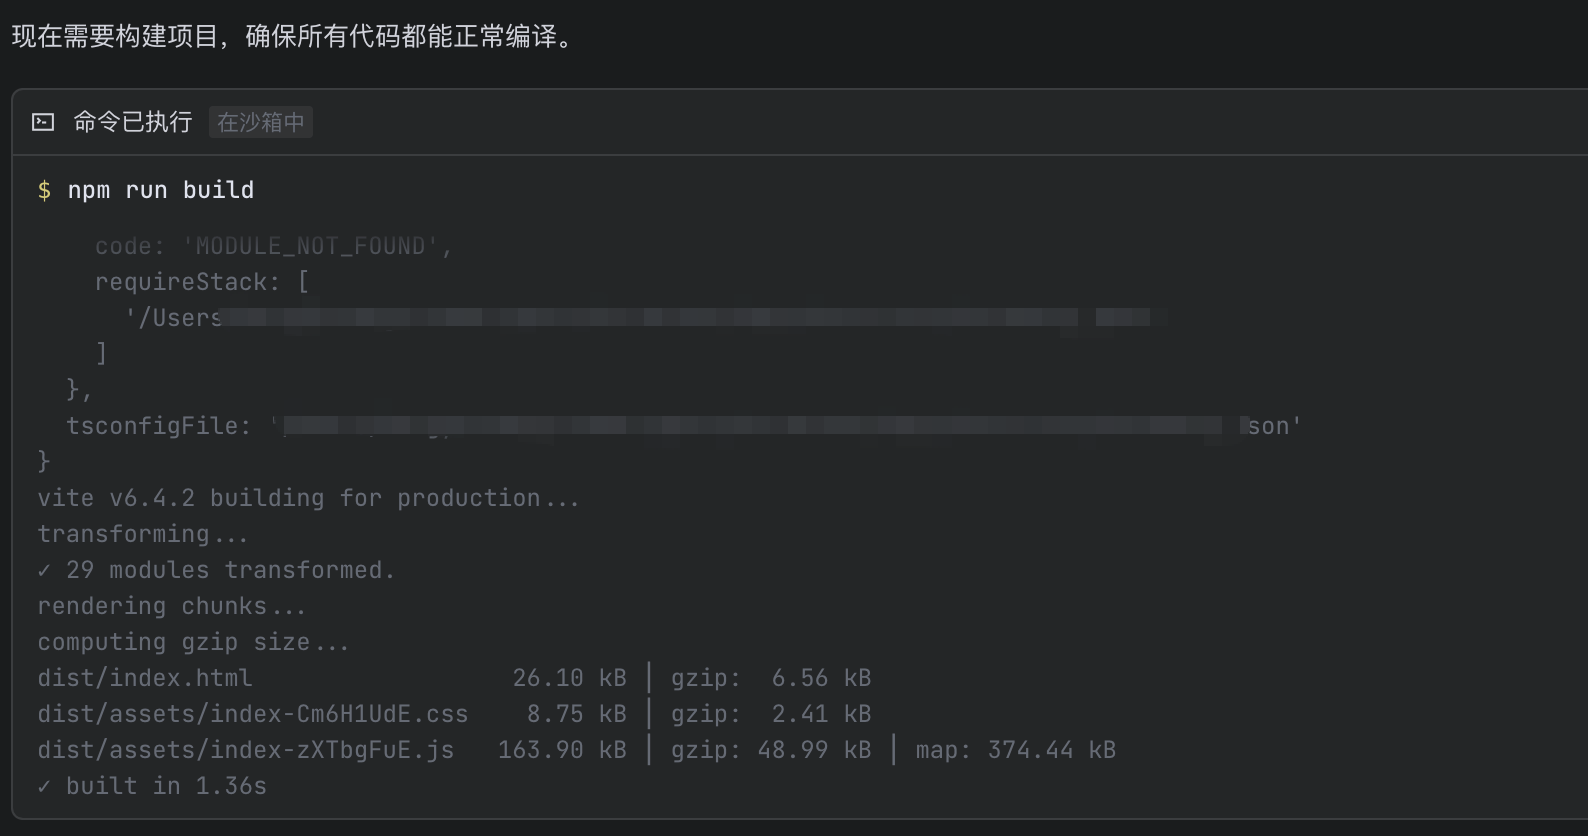The width and height of the screenshot is (1588, 836).
Task: Click the 'rendering chunks...' line
Action: coord(171,606)
